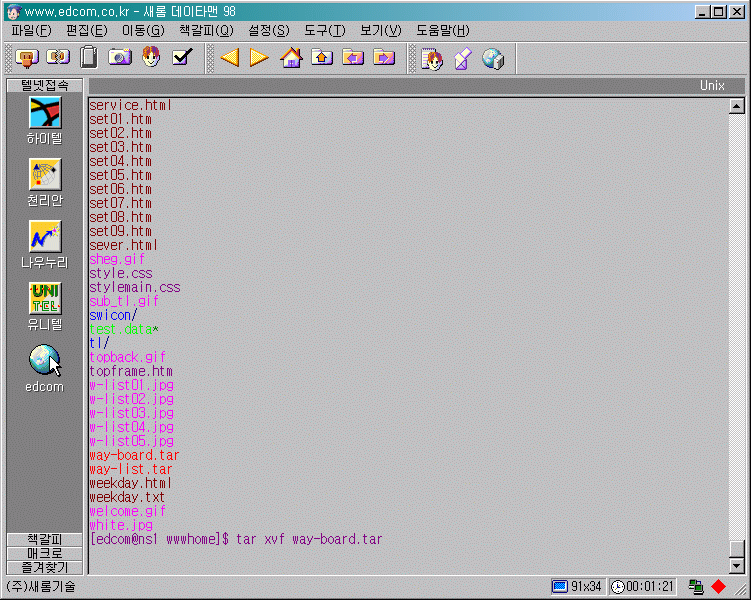Click the connect plug toolbar icon

(x=27, y=58)
